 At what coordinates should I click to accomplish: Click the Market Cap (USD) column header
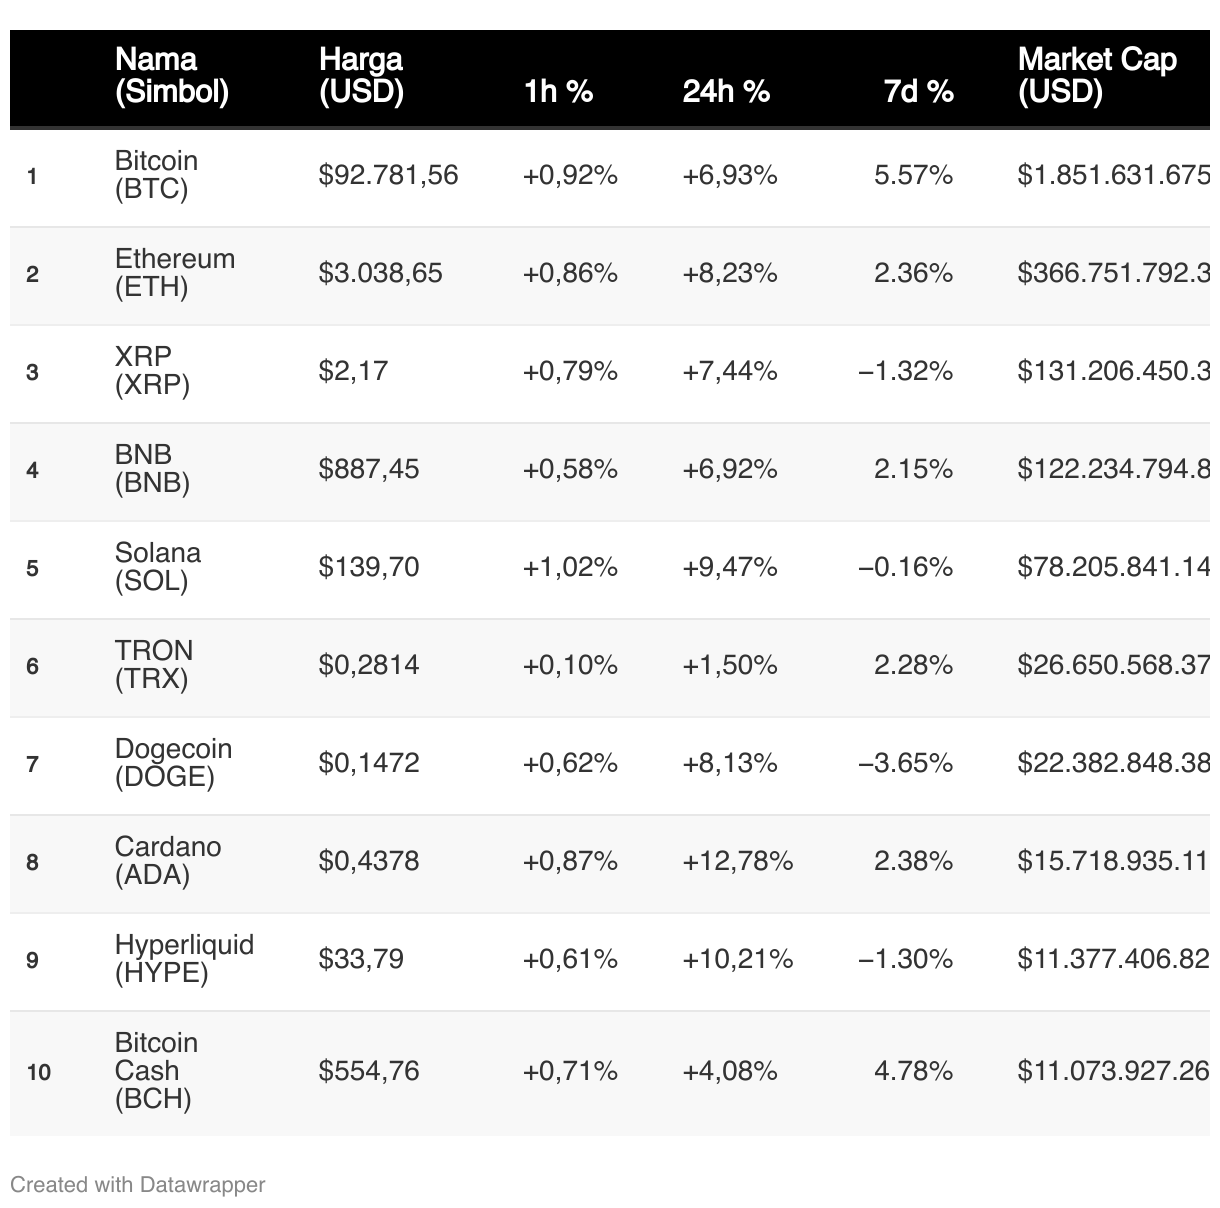pyautogui.click(x=1097, y=76)
